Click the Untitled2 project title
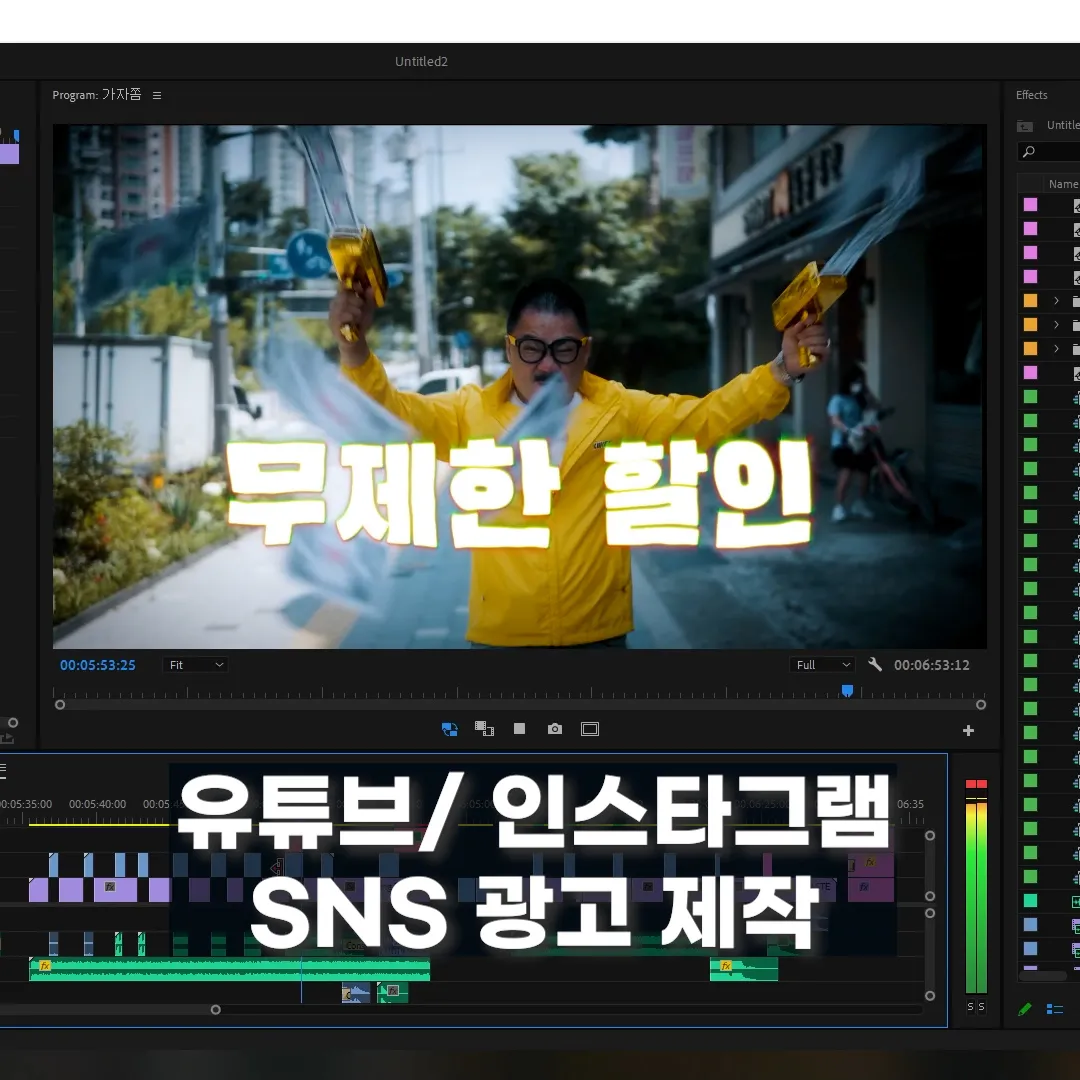The image size is (1080, 1080). coord(421,61)
